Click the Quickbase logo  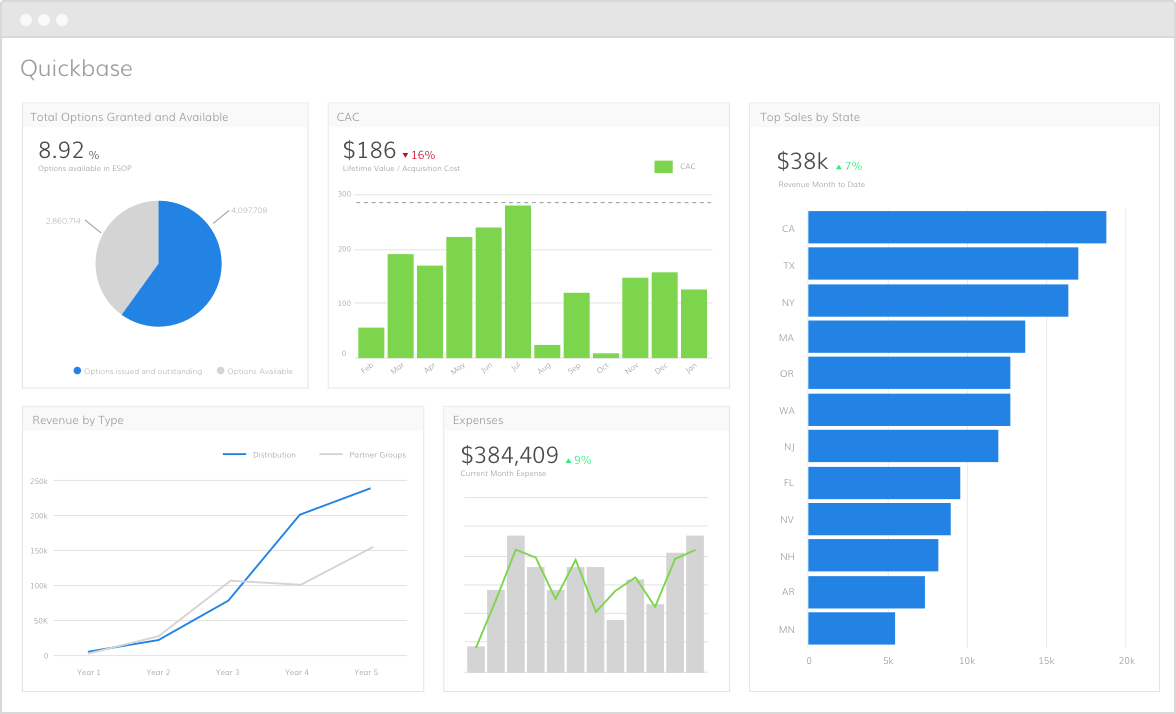pos(77,68)
